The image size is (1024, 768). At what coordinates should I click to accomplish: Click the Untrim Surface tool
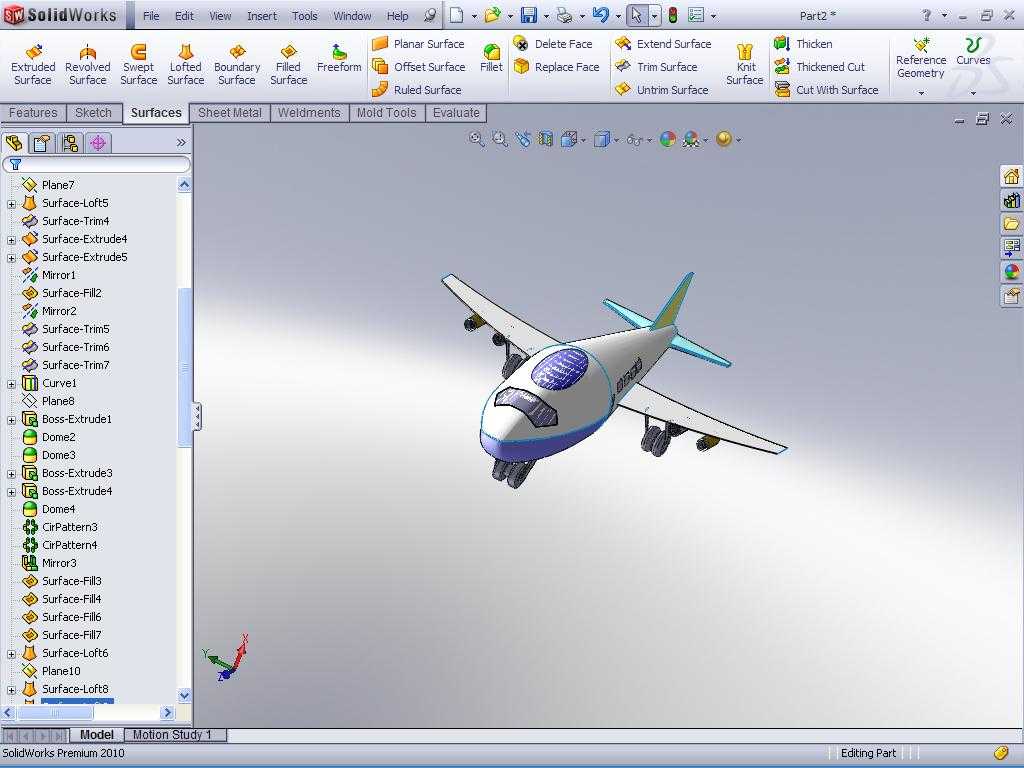pos(662,89)
